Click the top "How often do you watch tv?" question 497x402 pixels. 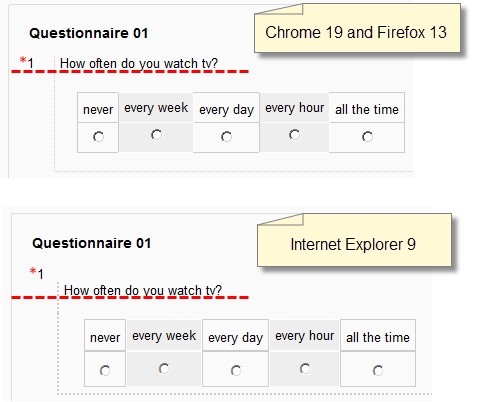coord(139,63)
